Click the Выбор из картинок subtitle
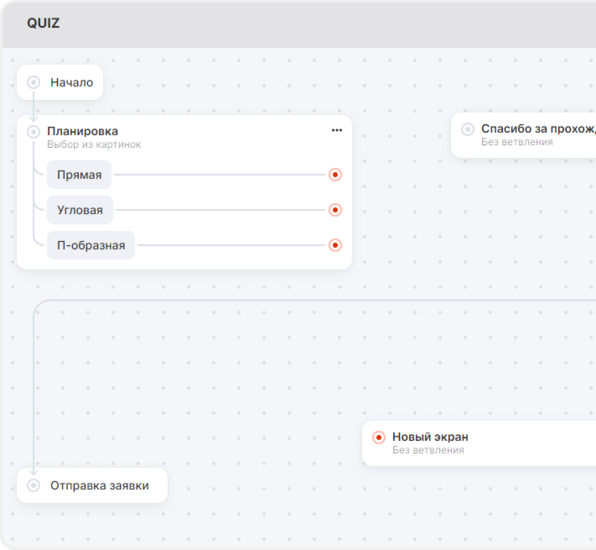596x550 pixels. [x=94, y=144]
